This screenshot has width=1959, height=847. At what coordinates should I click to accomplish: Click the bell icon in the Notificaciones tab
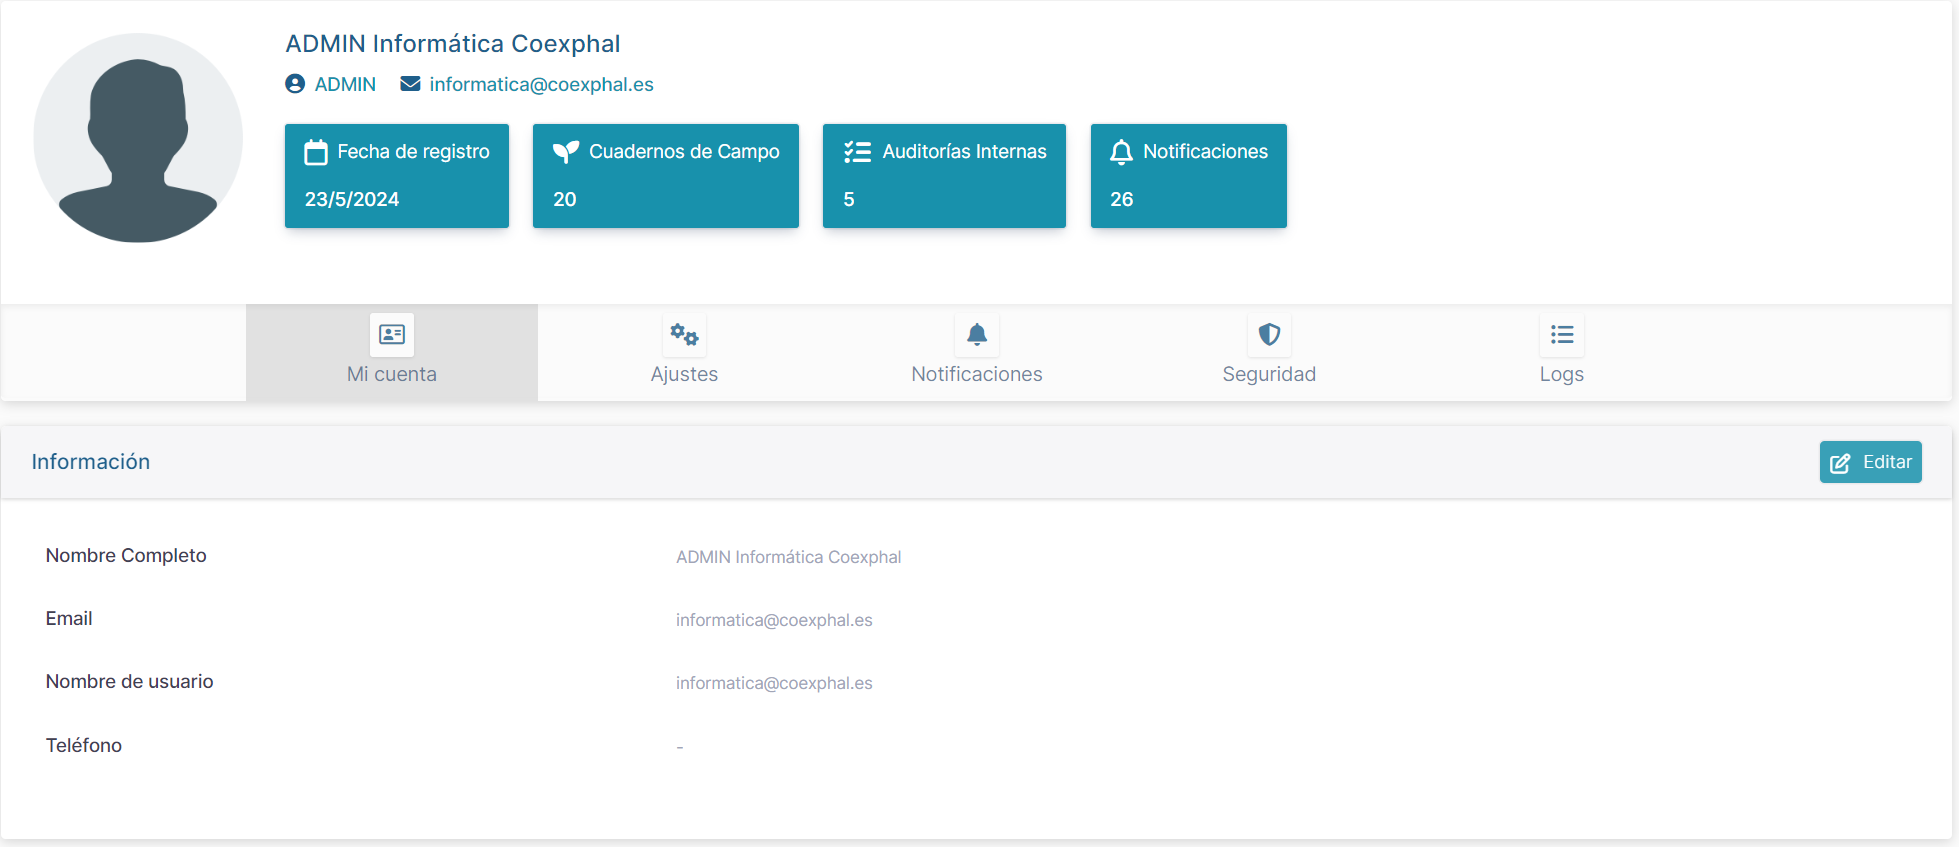[977, 335]
